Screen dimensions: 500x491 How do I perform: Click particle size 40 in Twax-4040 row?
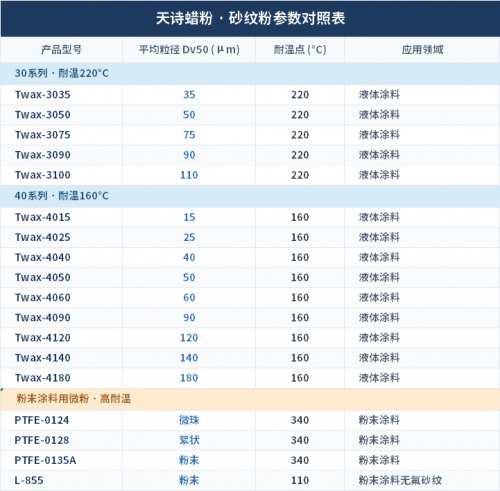pos(189,257)
